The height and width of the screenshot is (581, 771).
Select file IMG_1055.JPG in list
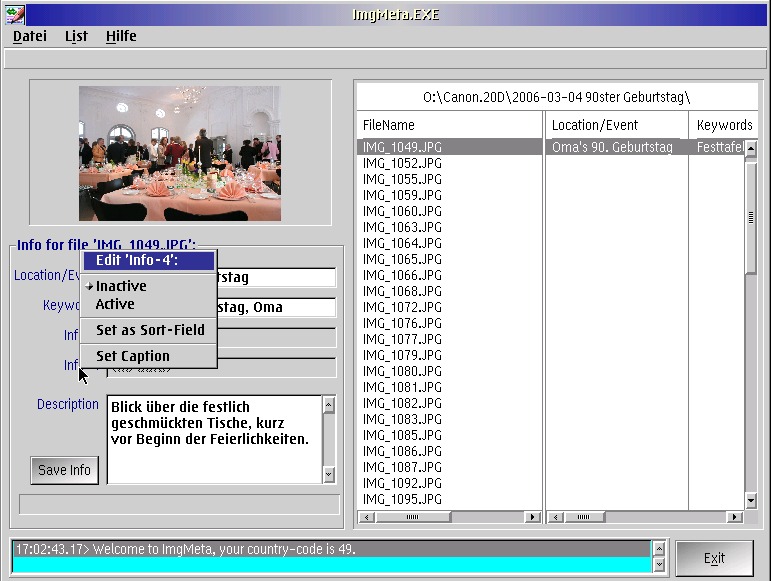pos(449,179)
